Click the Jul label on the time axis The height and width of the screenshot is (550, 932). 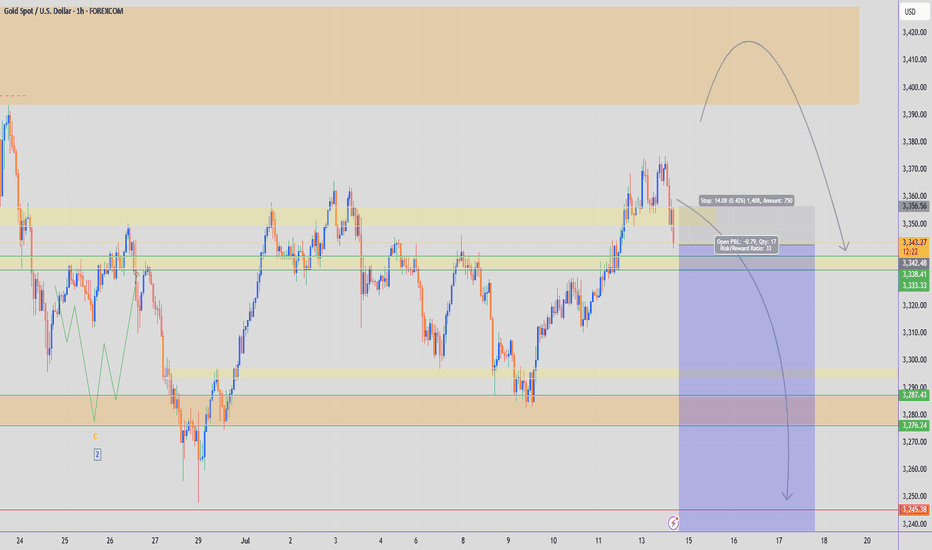pos(245,540)
